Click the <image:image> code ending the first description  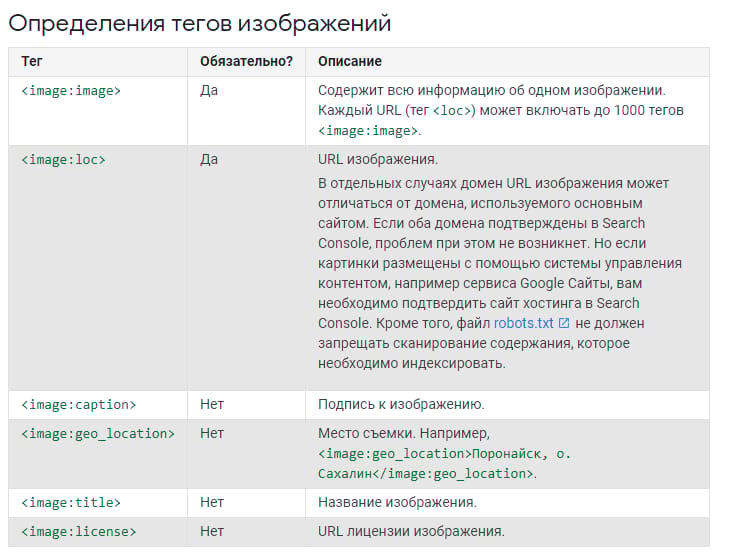(x=367, y=131)
